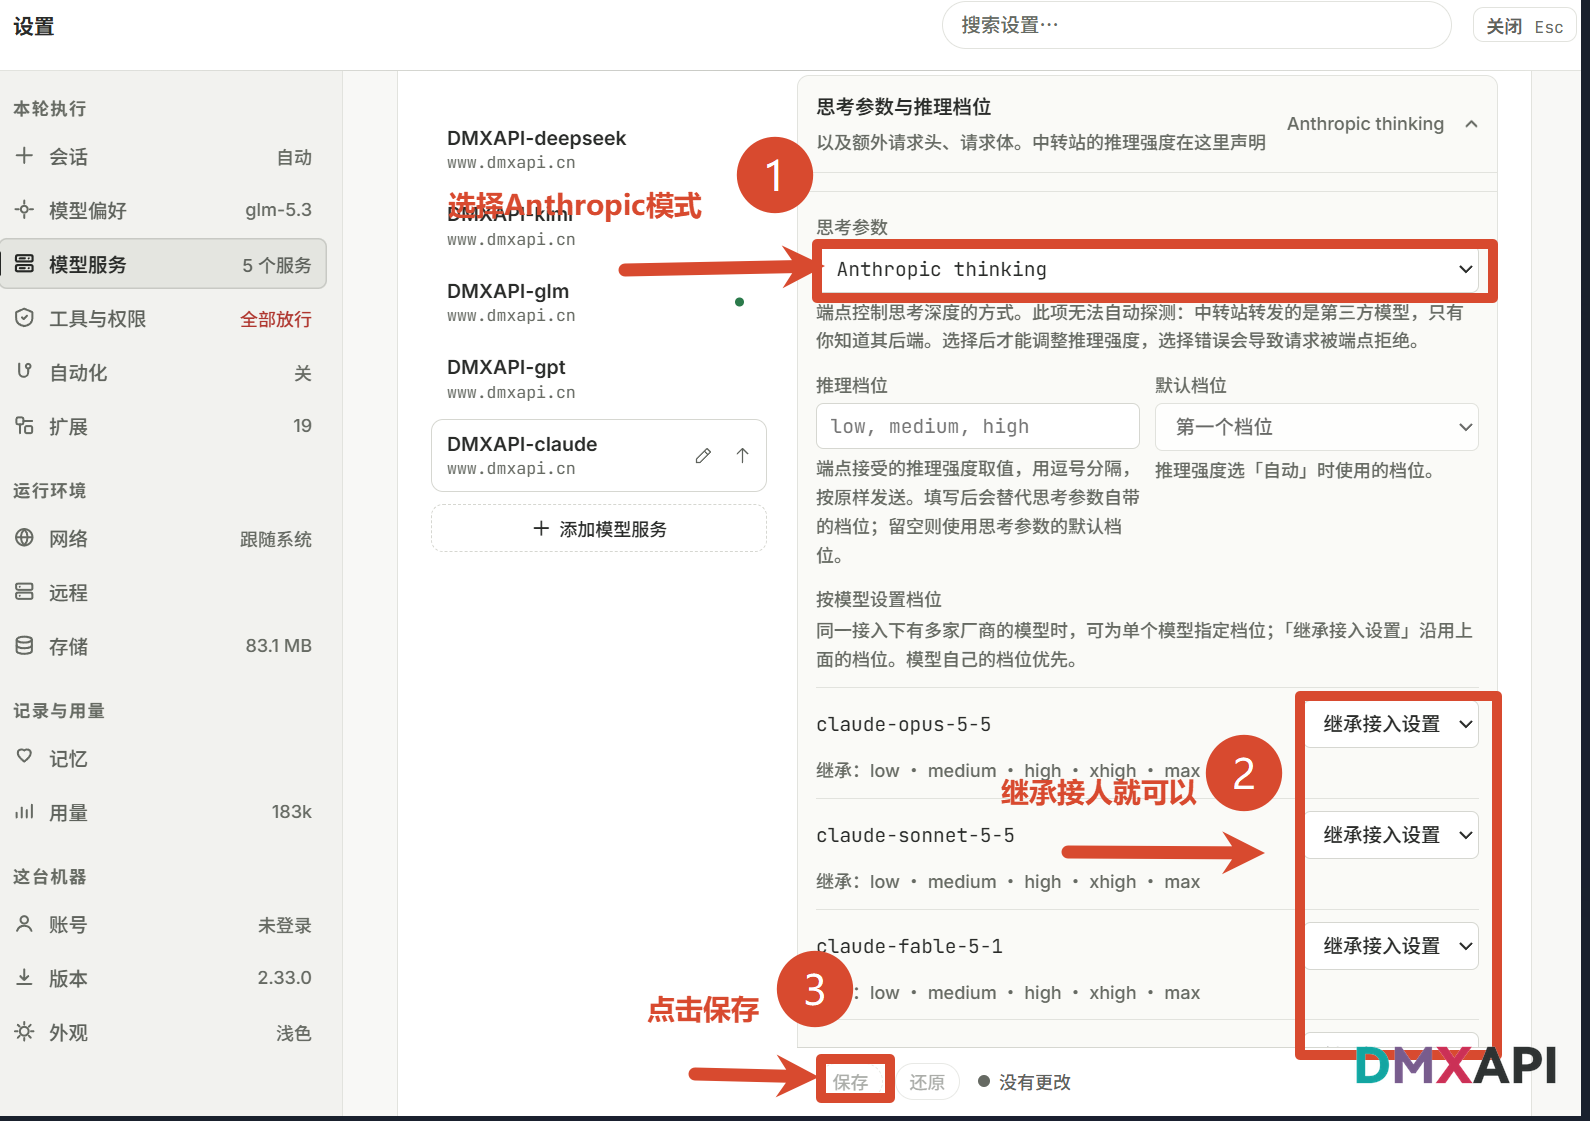This screenshot has width=1590, height=1121.
Task: Collapse the 思考参数与推理档位 section chevron
Action: tap(1471, 124)
